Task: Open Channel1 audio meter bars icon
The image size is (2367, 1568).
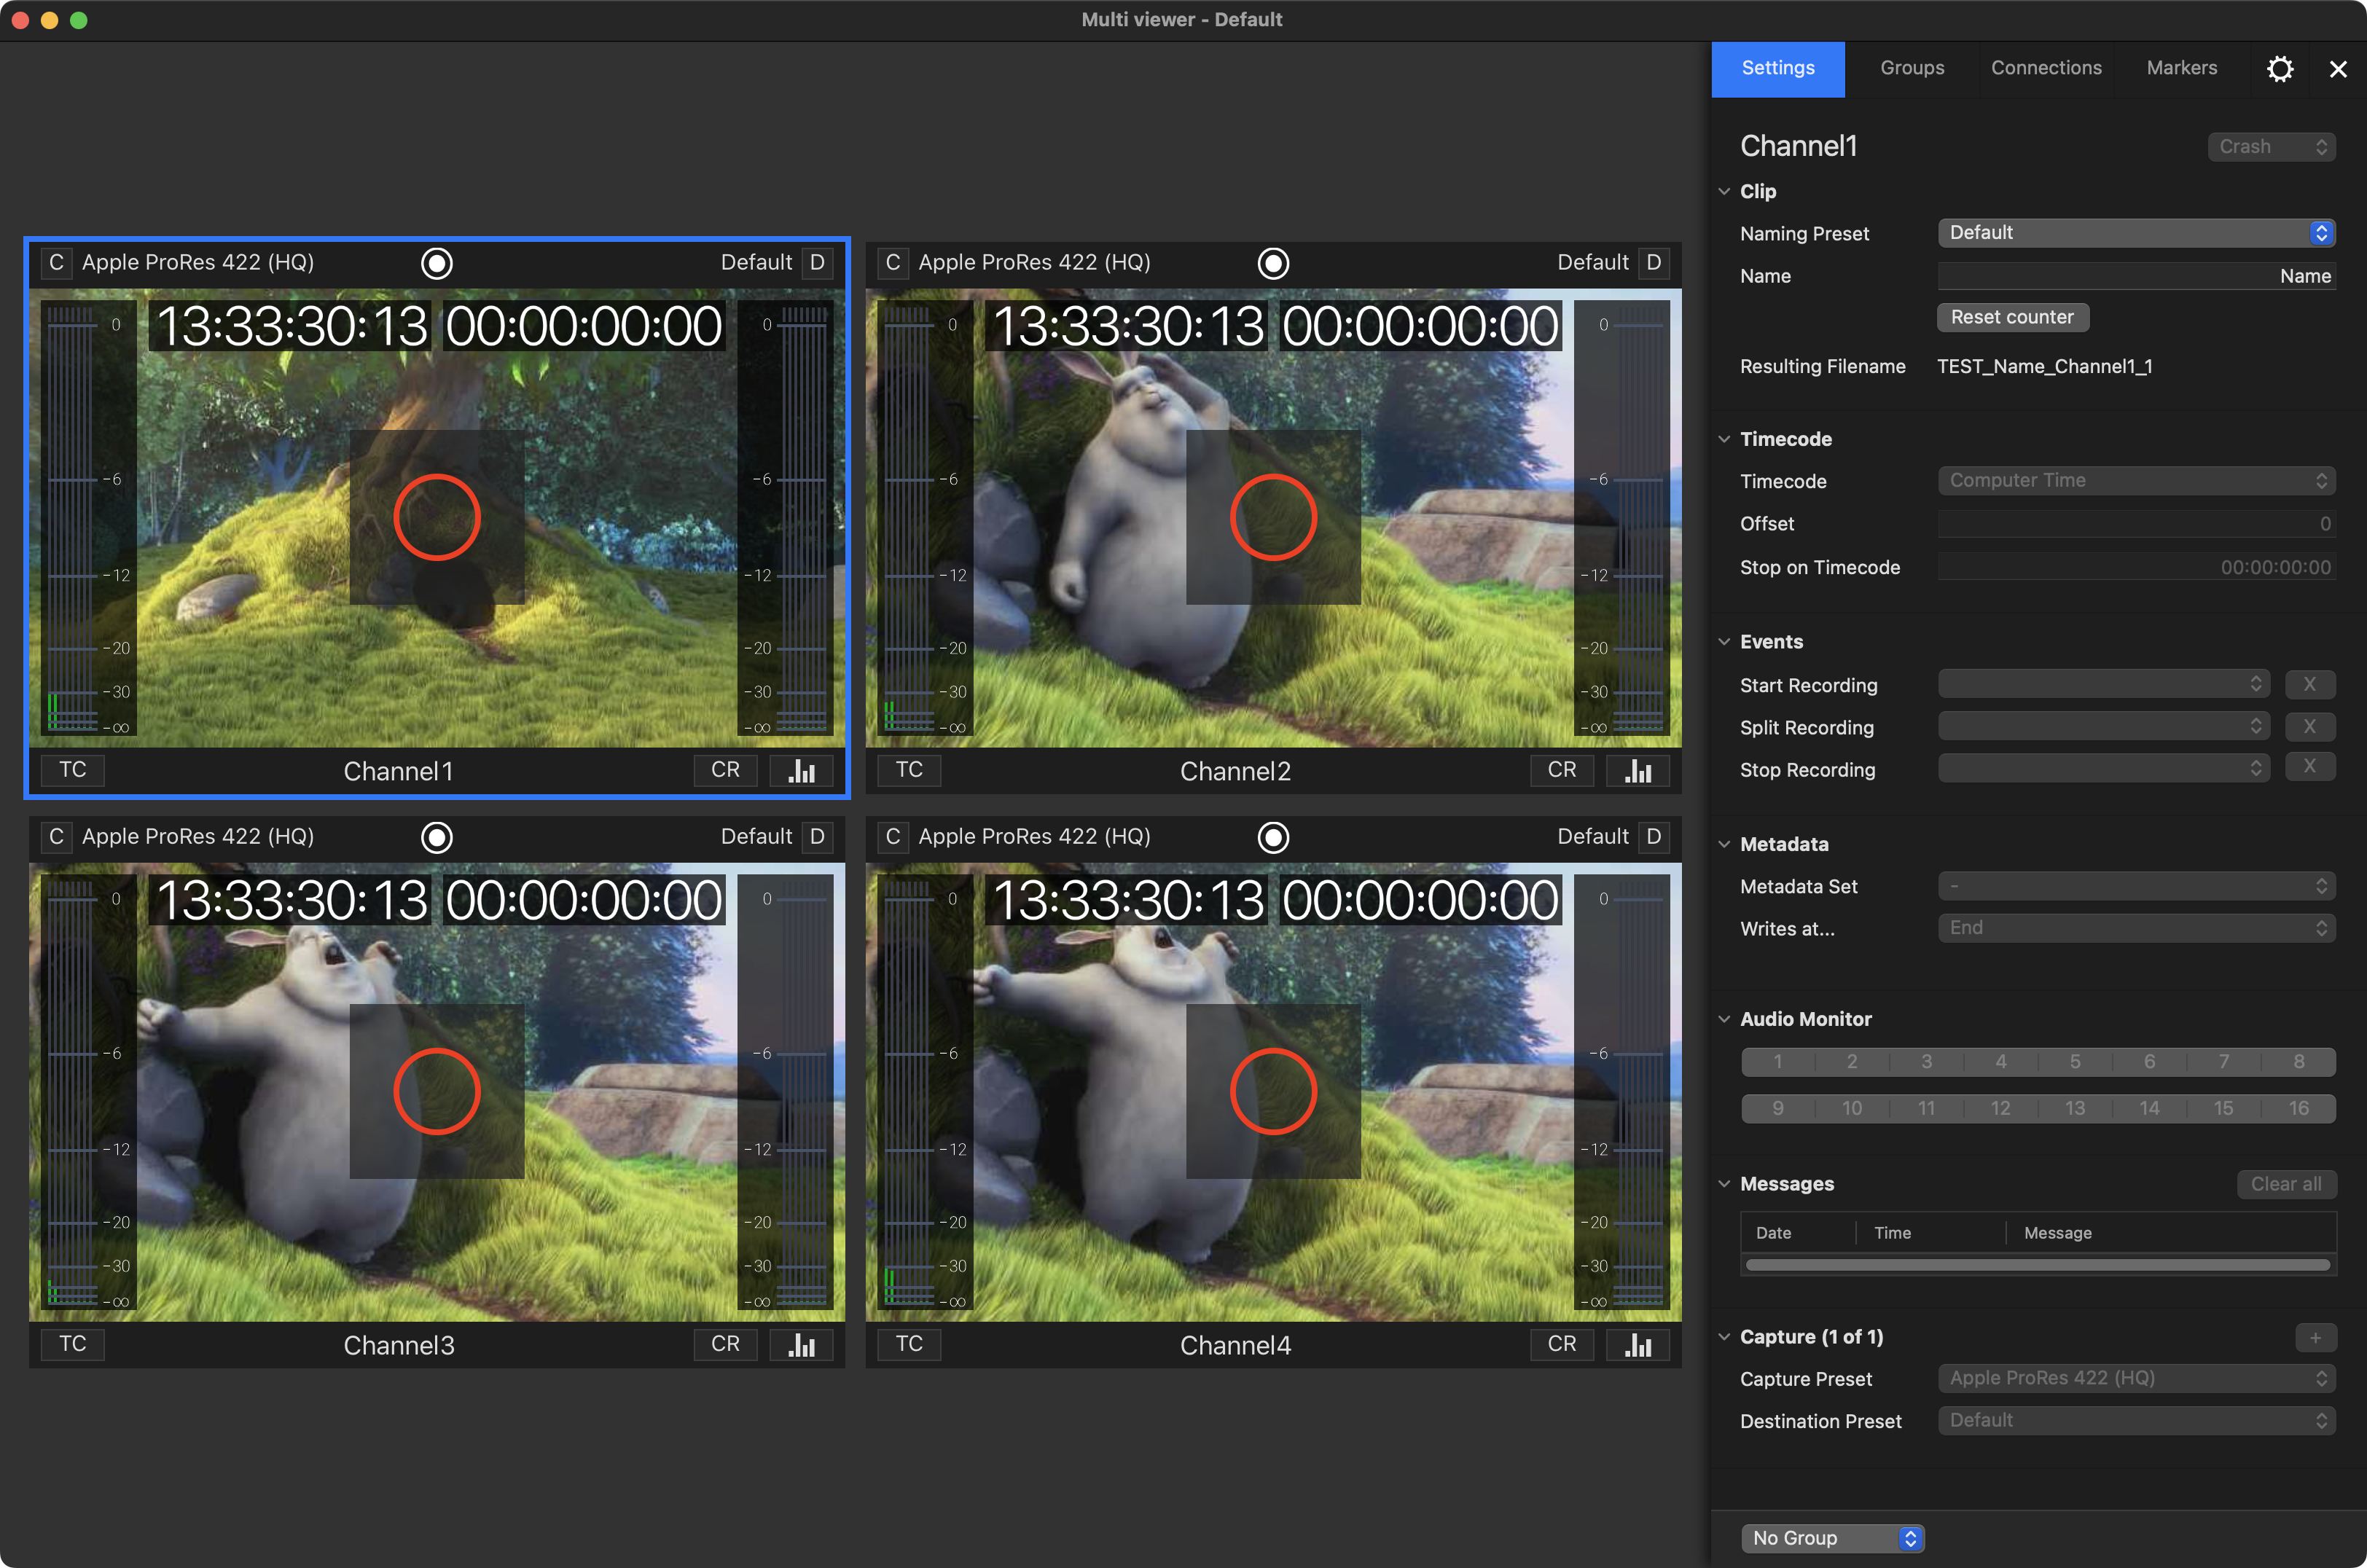Action: tap(802, 770)
